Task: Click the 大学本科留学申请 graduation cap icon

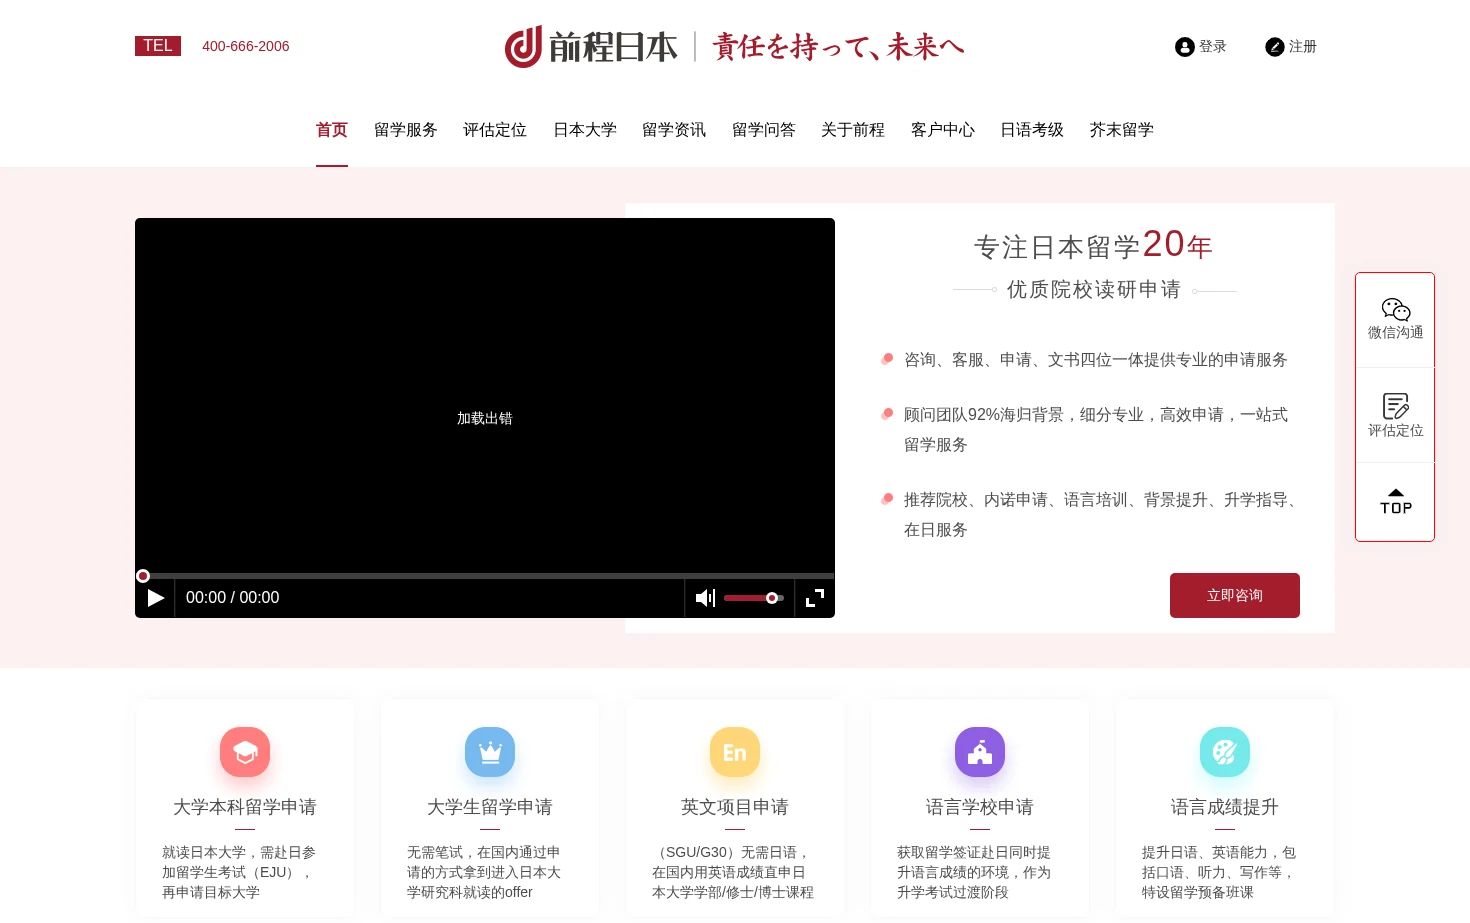Action: click(245, 752)
